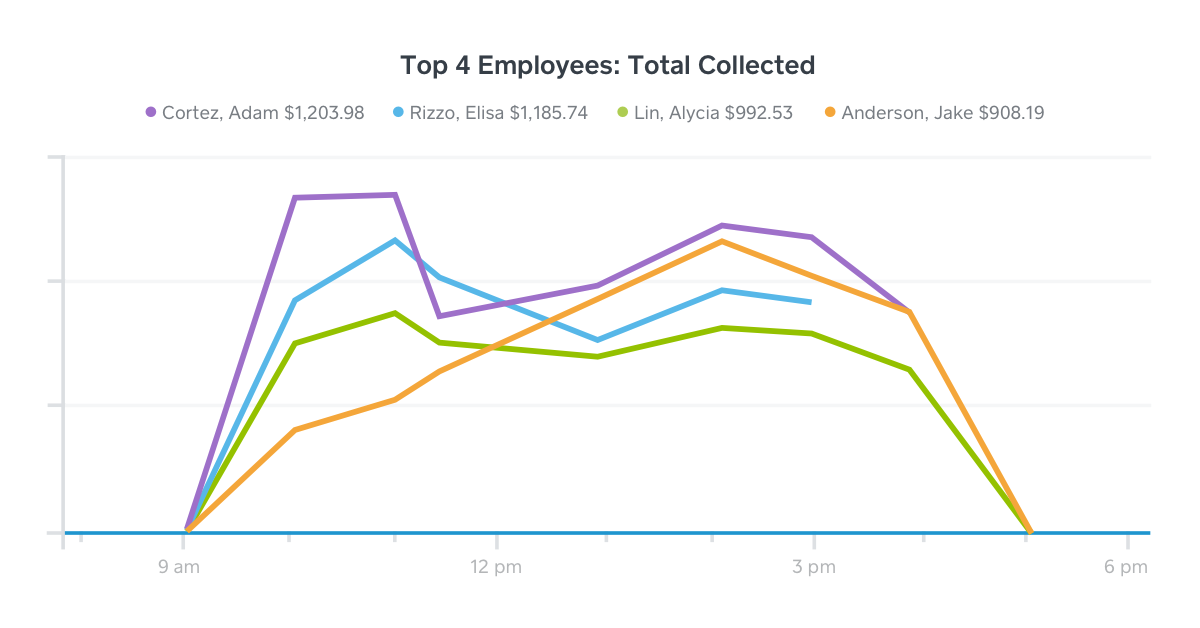
Task: Select legend label Anderson, Jake $908.19
Action: pos(943,113)
